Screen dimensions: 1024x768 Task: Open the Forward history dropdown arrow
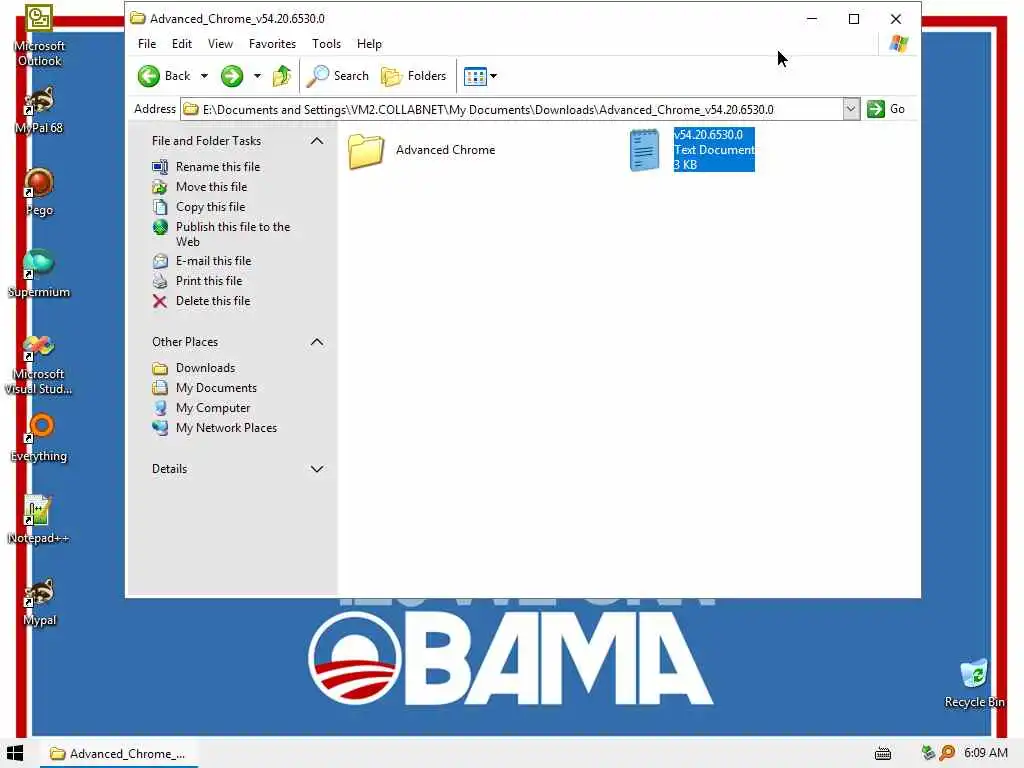pyautogui.click(x=257, y=76)
